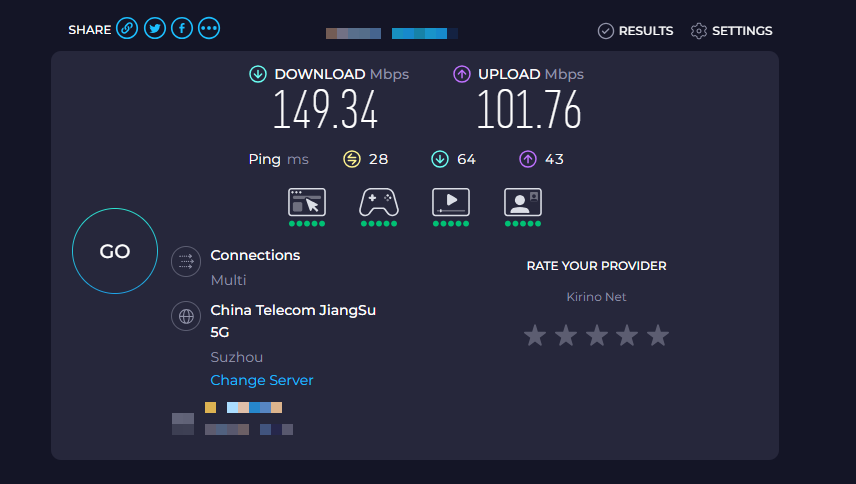The height and width of the screenshot is (484, 856).
Task: Rate provider five stars
Action: [658, 336]
